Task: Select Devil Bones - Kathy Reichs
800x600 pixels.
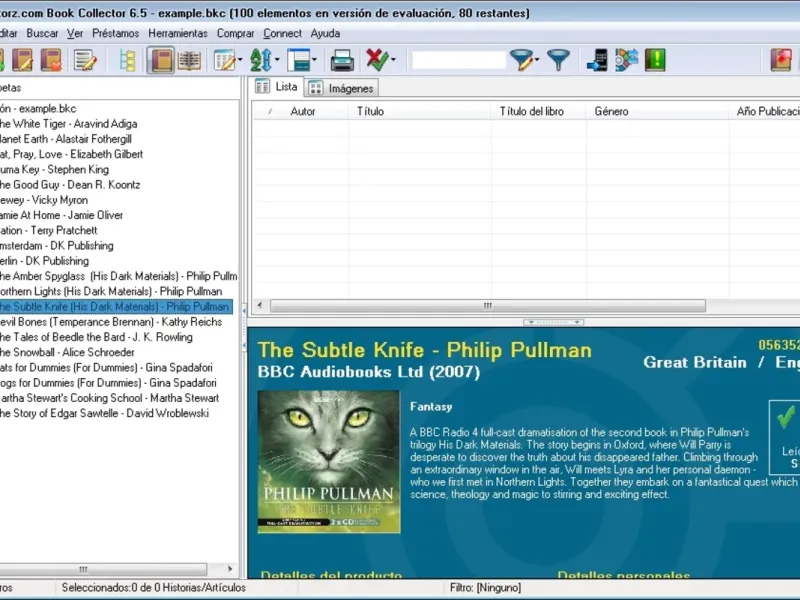Action: pos(111,322)
